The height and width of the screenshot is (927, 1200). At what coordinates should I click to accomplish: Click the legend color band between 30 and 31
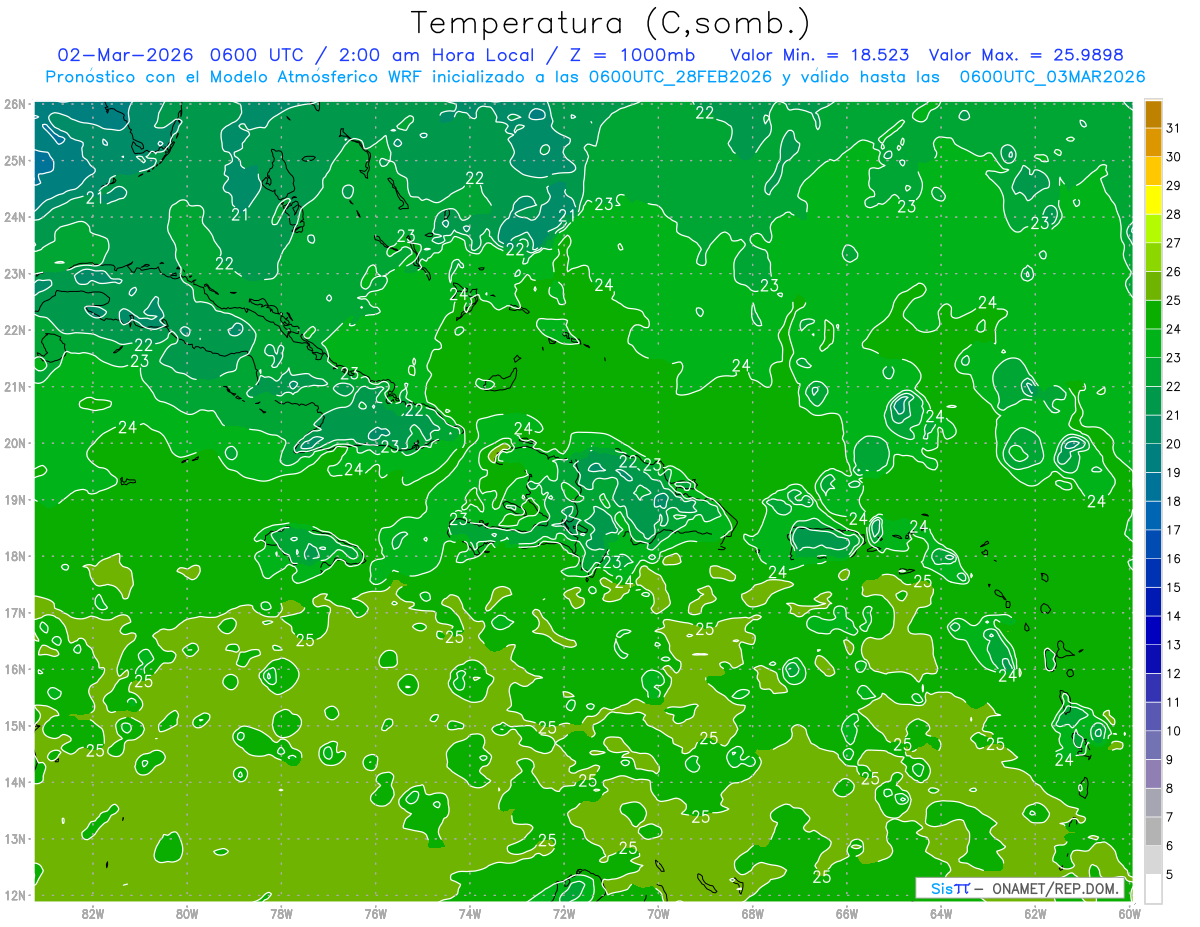point(1153,142)
